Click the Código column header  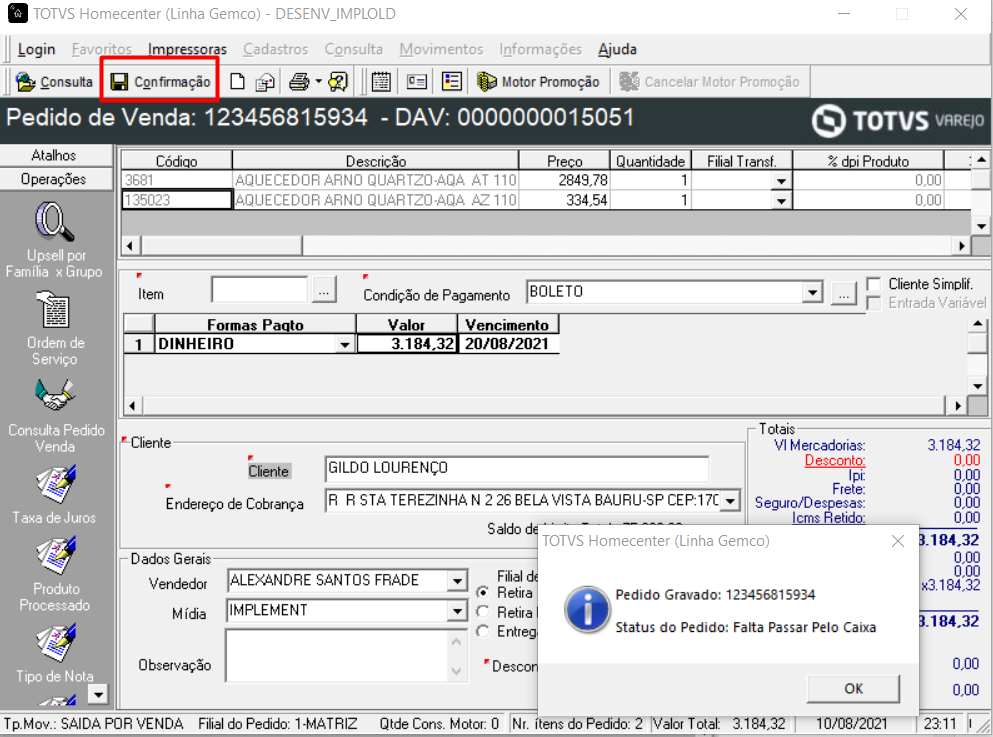pyautogui.click(x=177, y=161)
